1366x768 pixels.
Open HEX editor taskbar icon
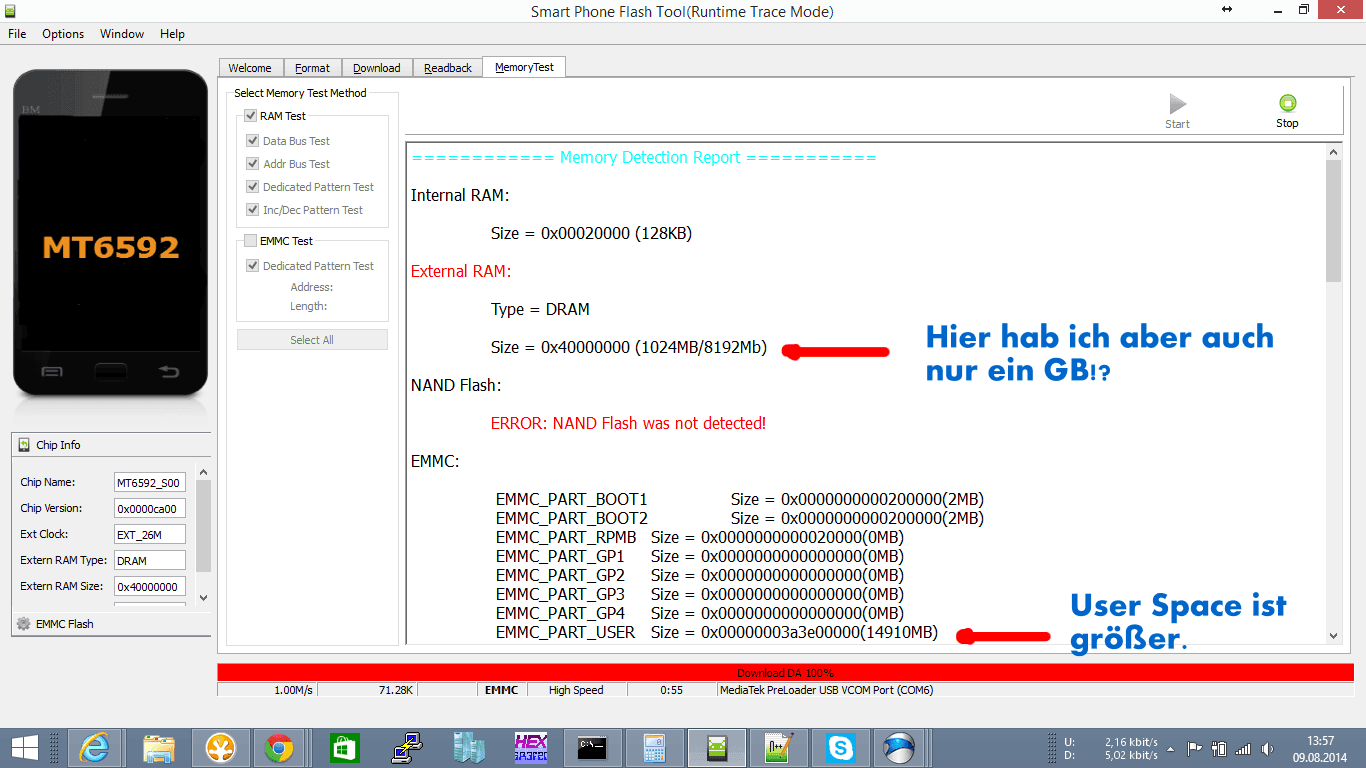pyautogui.click(x=531, y=747)
